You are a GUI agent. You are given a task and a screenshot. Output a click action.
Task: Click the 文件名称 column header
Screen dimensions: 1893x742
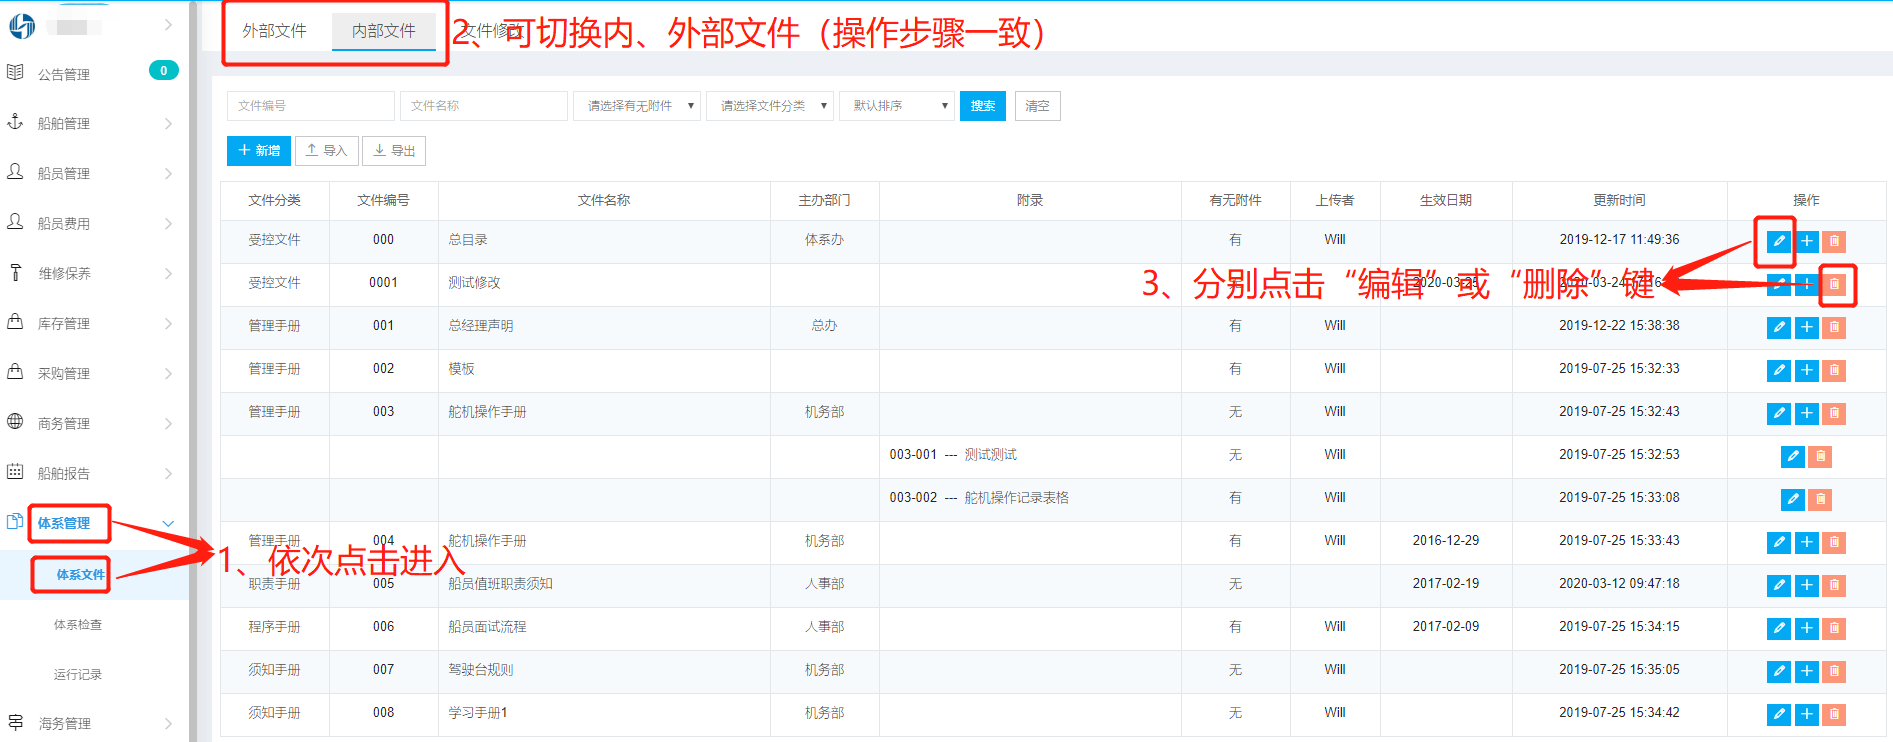click(604, 201)
